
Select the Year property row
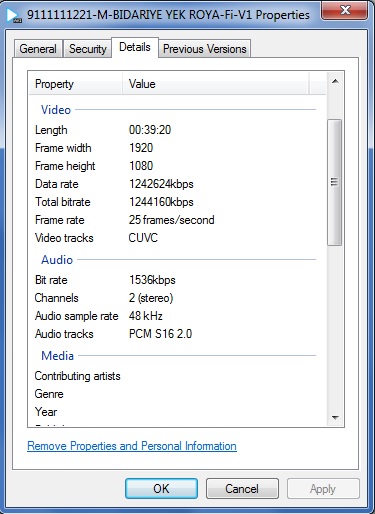[46, 412]
